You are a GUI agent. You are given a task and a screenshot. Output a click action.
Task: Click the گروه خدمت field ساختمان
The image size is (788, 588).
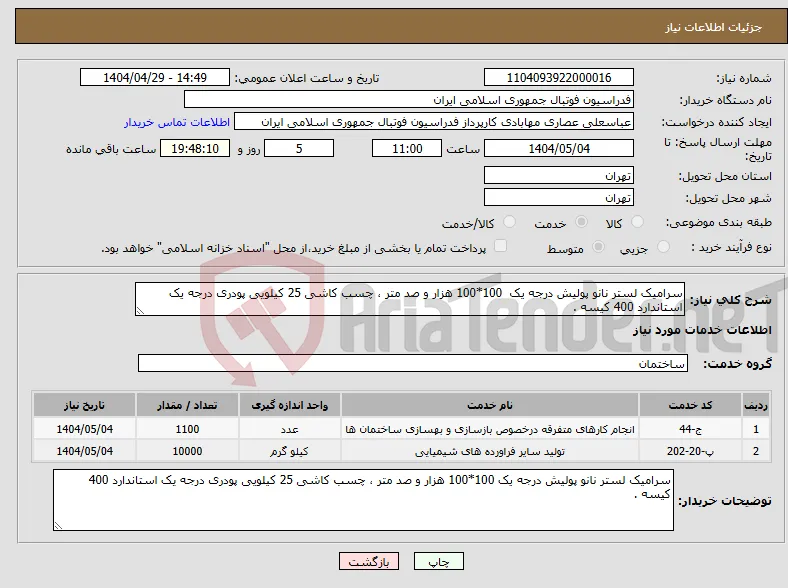click(x=413, y=363)
